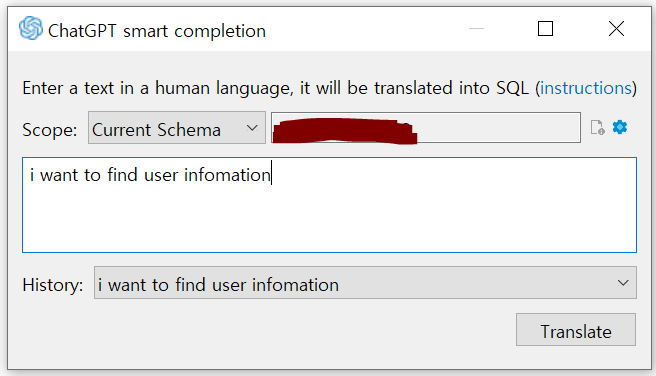Screen dimensions: 656x376
Task: Focus the prompt text area
Action: pos(329,205)
